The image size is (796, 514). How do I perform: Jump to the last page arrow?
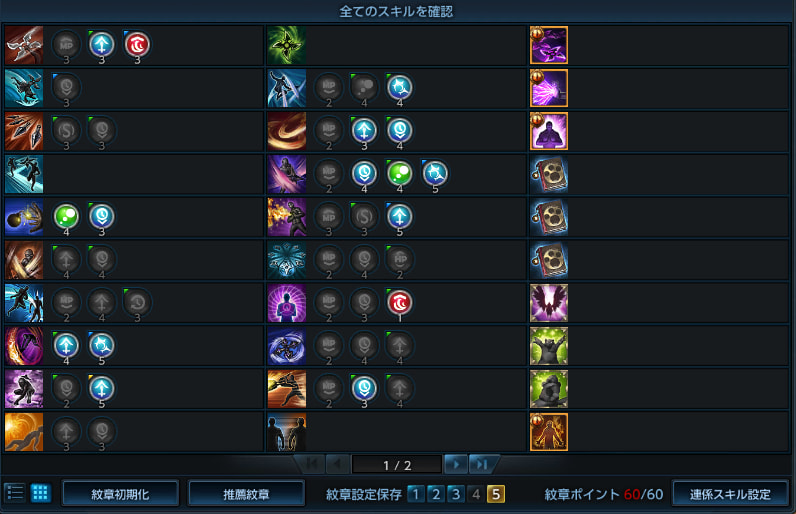(482, 464)
